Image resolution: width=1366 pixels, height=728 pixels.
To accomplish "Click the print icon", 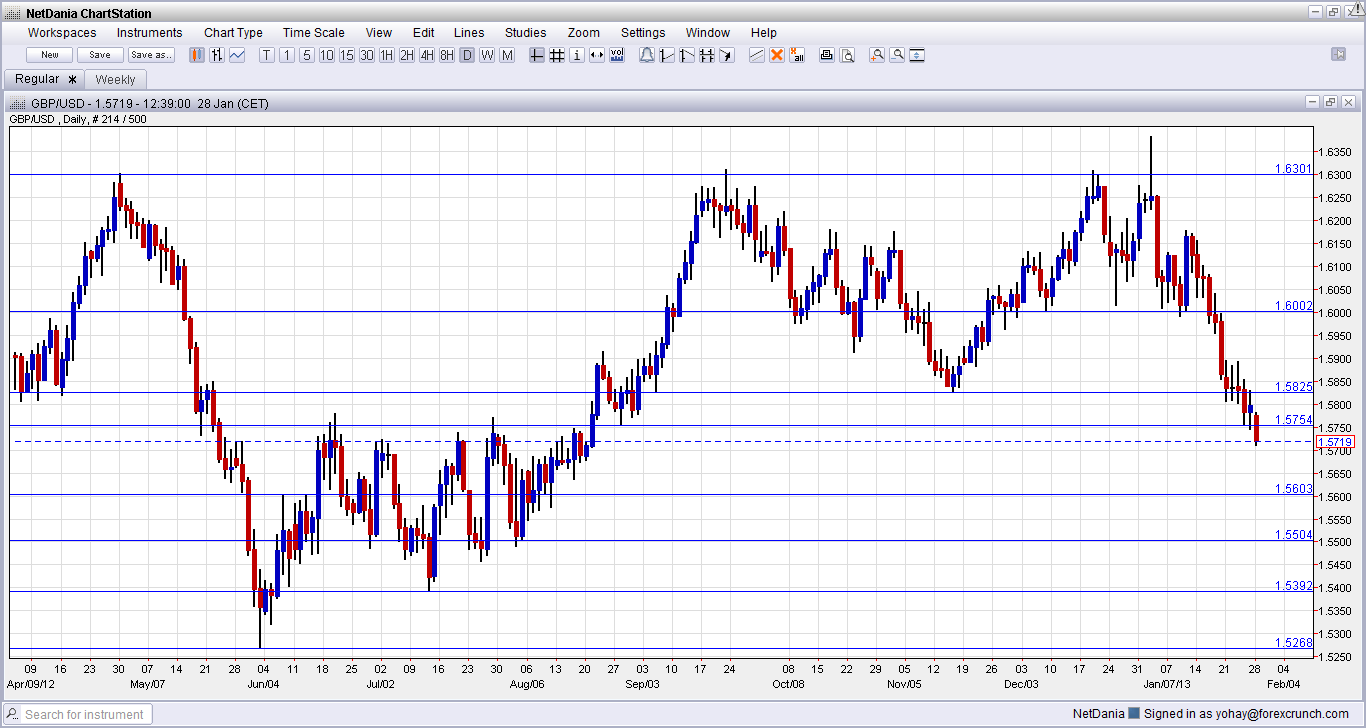I will pyautogui.click(x=827, y=55).
